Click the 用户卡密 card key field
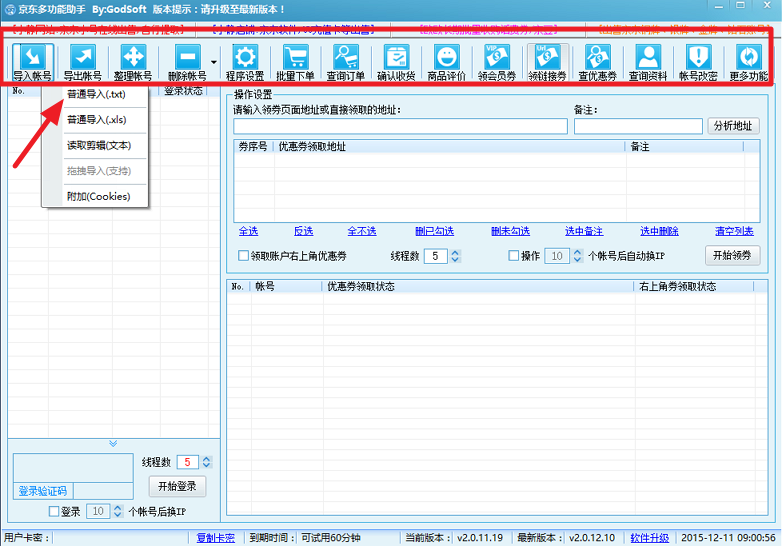 click(x=119, y=538)
